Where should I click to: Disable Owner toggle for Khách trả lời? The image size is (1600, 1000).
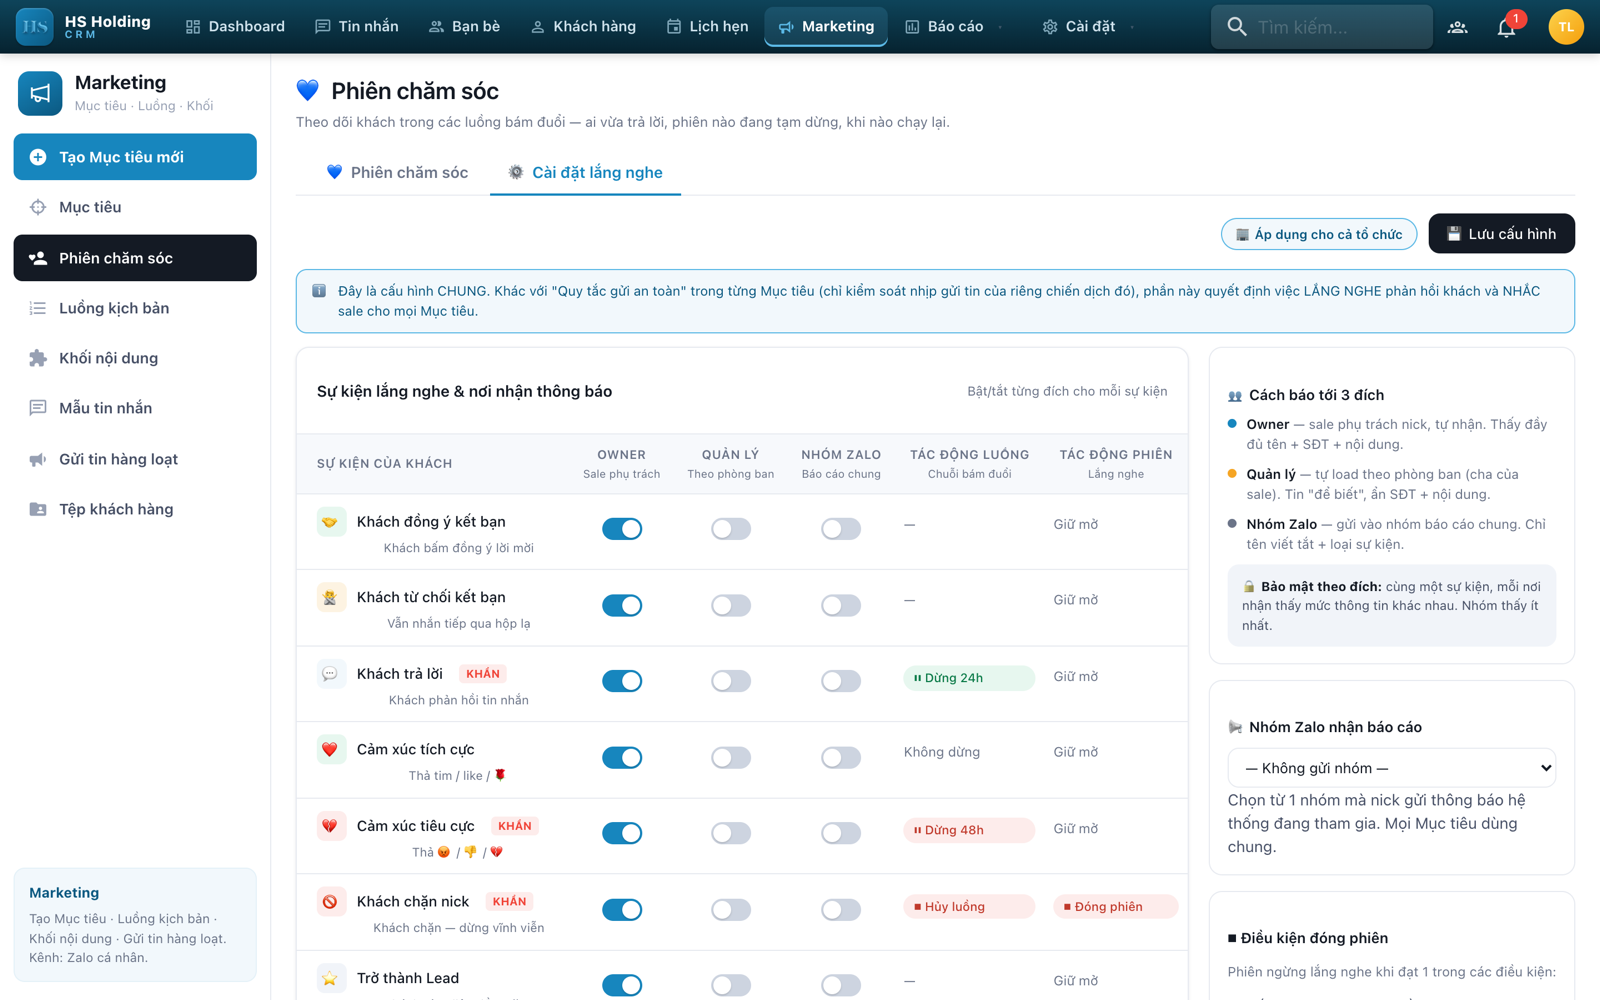(622, 681)
